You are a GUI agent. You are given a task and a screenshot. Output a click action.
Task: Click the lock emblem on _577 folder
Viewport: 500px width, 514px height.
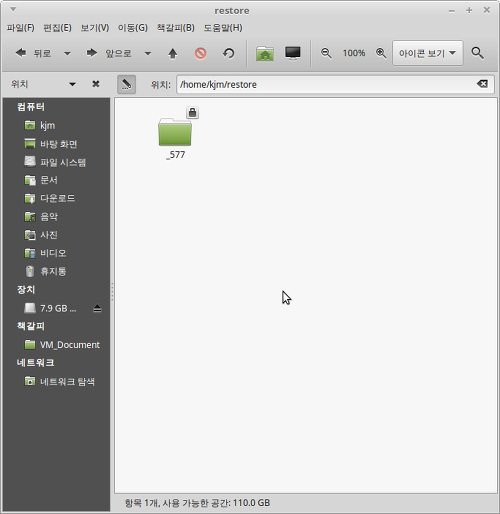(192, 113)
